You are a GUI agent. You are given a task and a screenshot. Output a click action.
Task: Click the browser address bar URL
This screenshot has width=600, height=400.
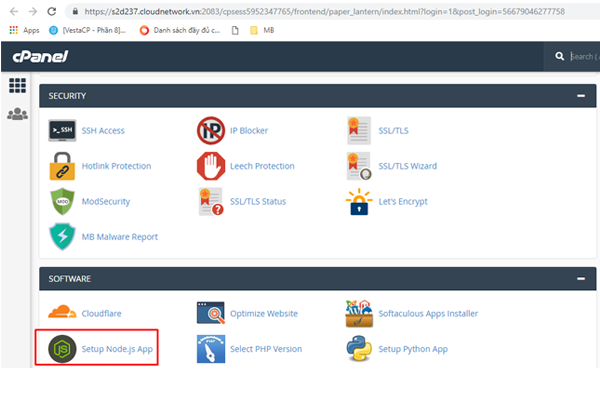[x=324, y=11]
